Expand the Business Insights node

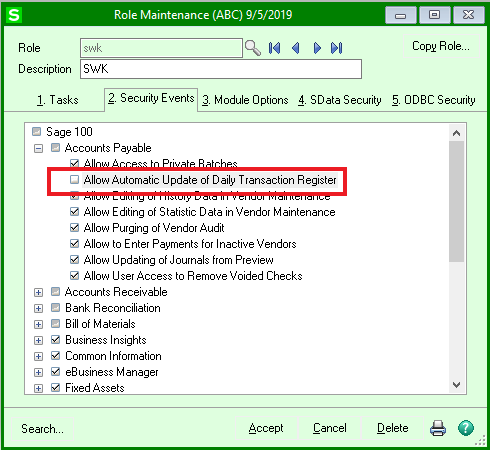click(38, 340)
